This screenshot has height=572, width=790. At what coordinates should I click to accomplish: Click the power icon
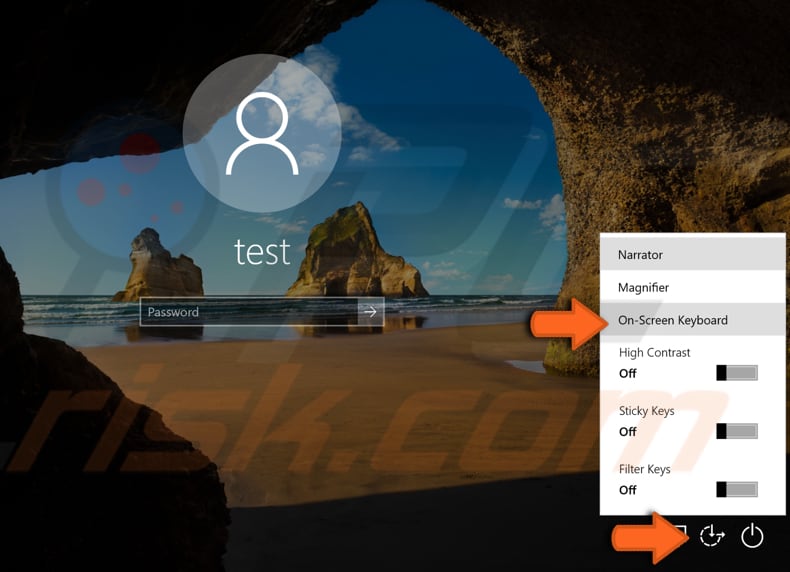tap(752, 535)
